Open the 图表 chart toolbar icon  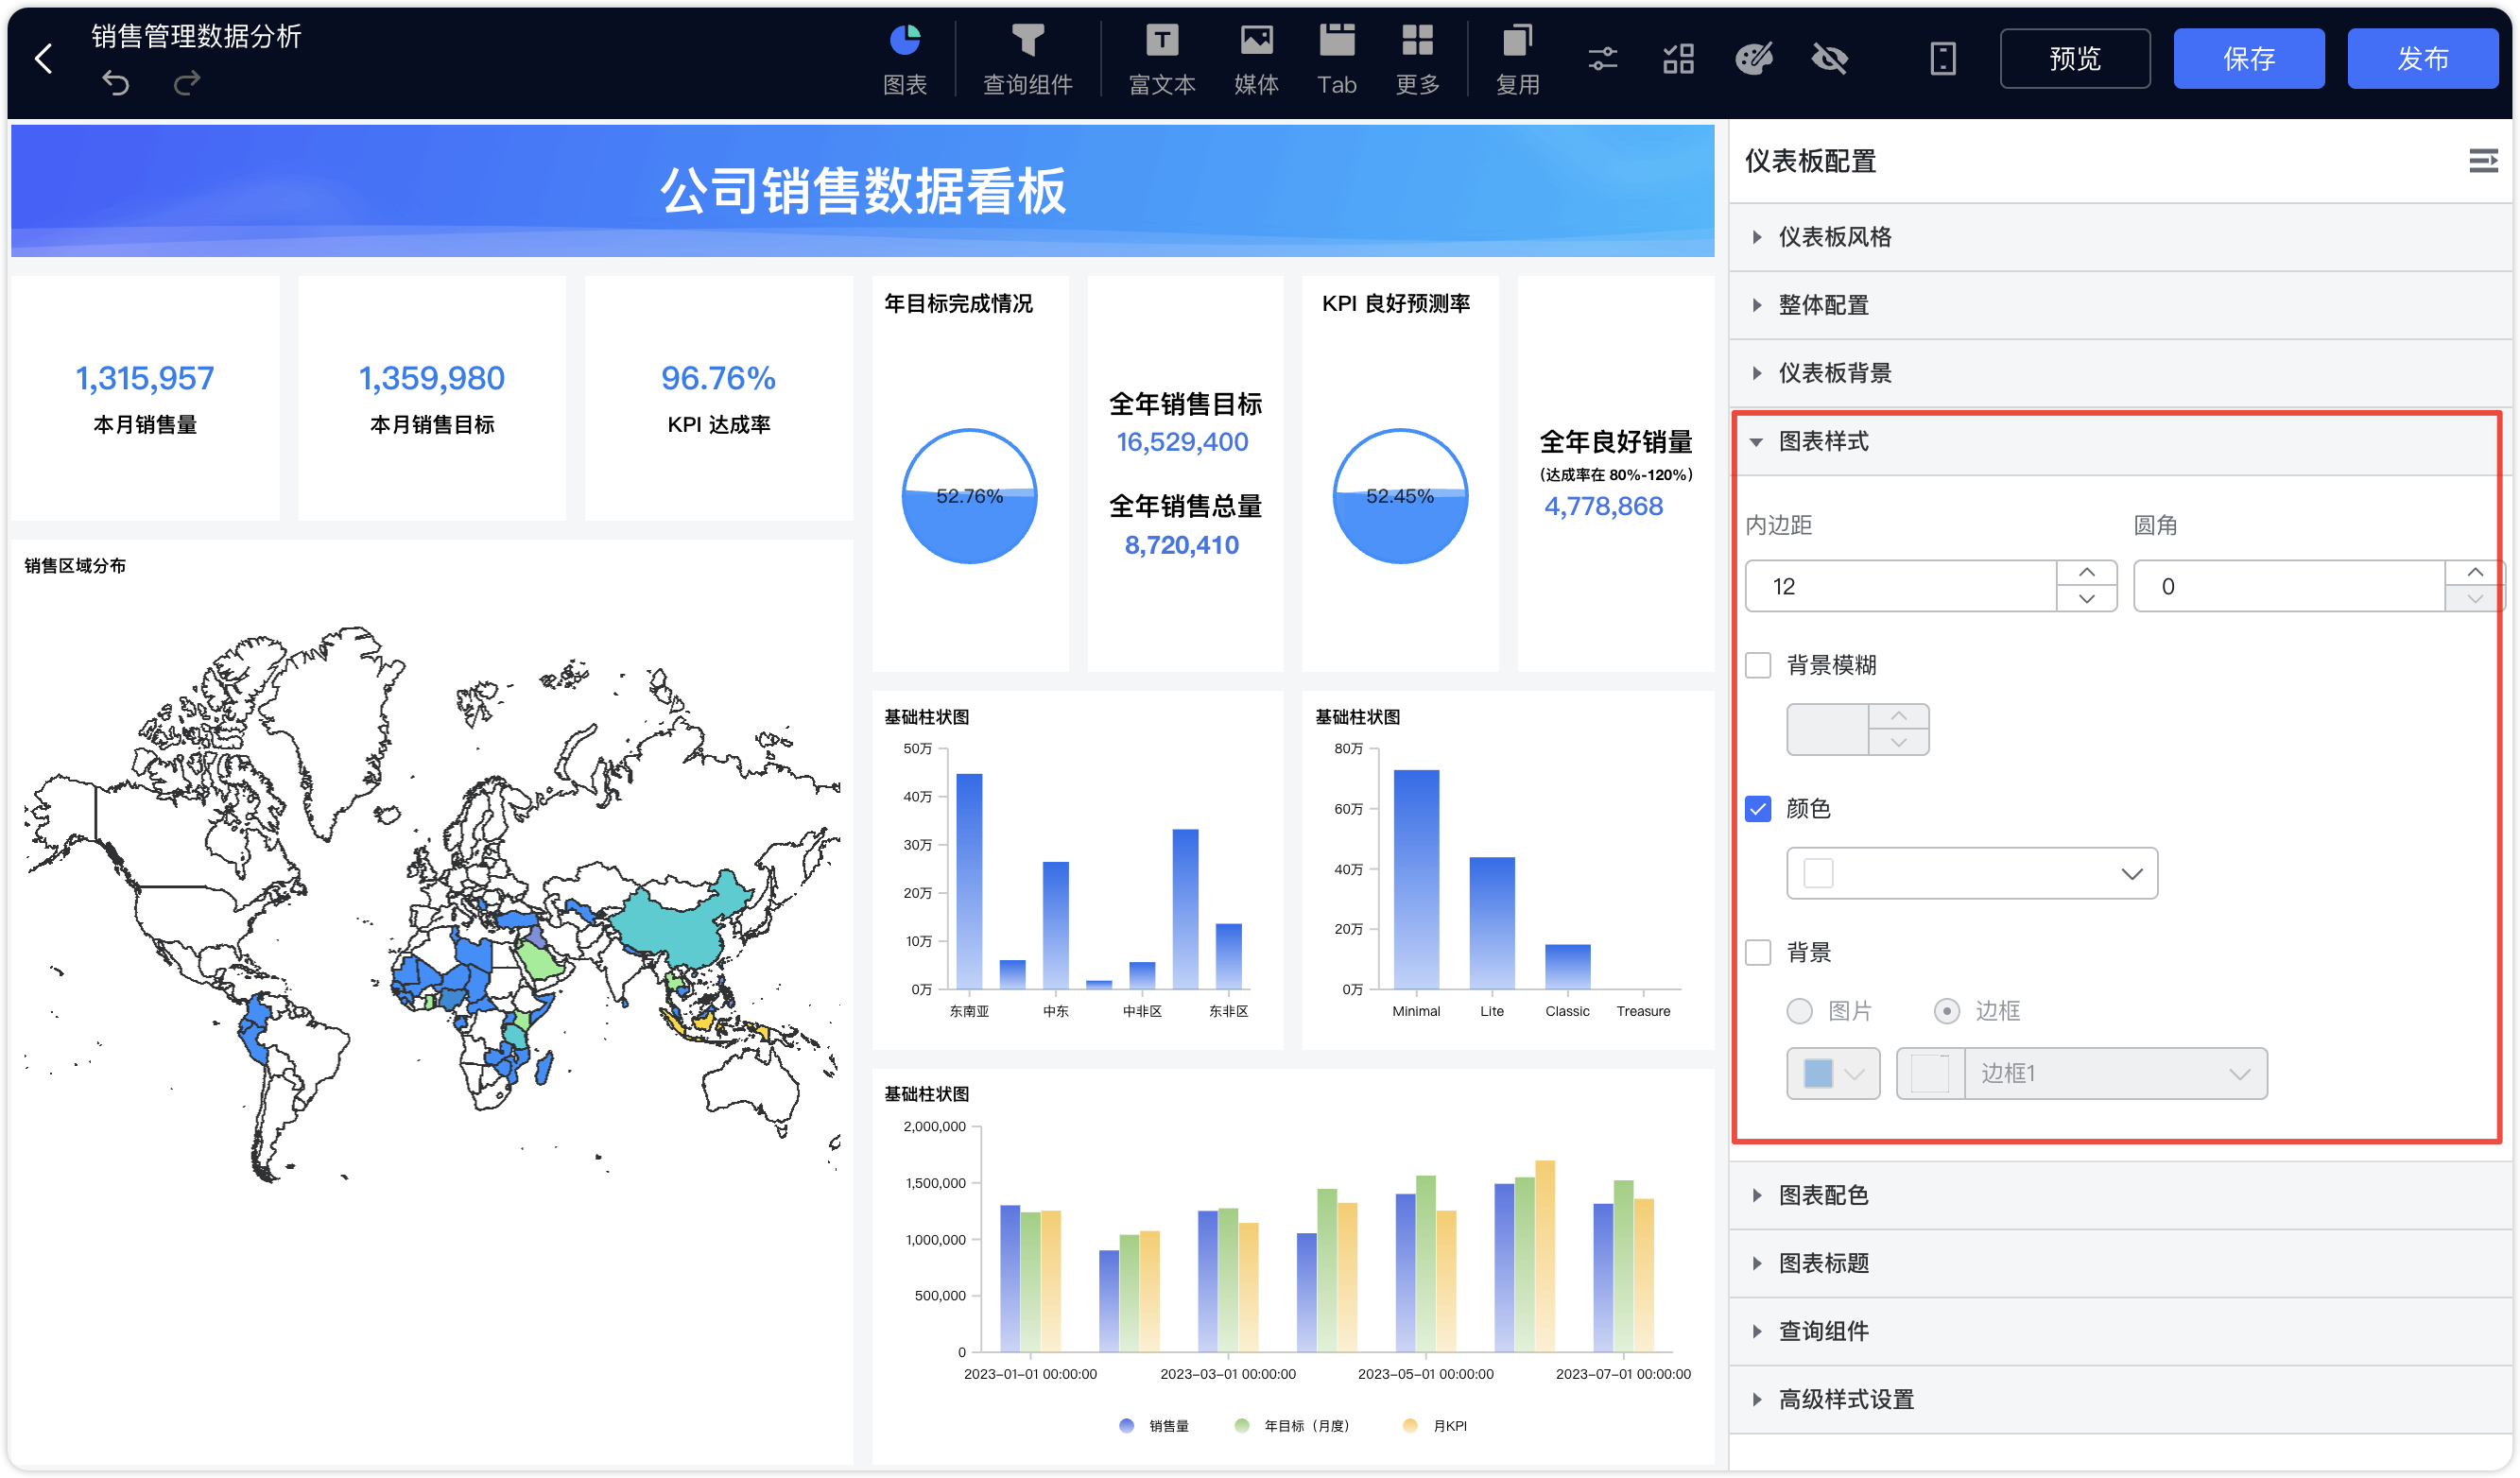pyautogui.click(x=905, y=60)
